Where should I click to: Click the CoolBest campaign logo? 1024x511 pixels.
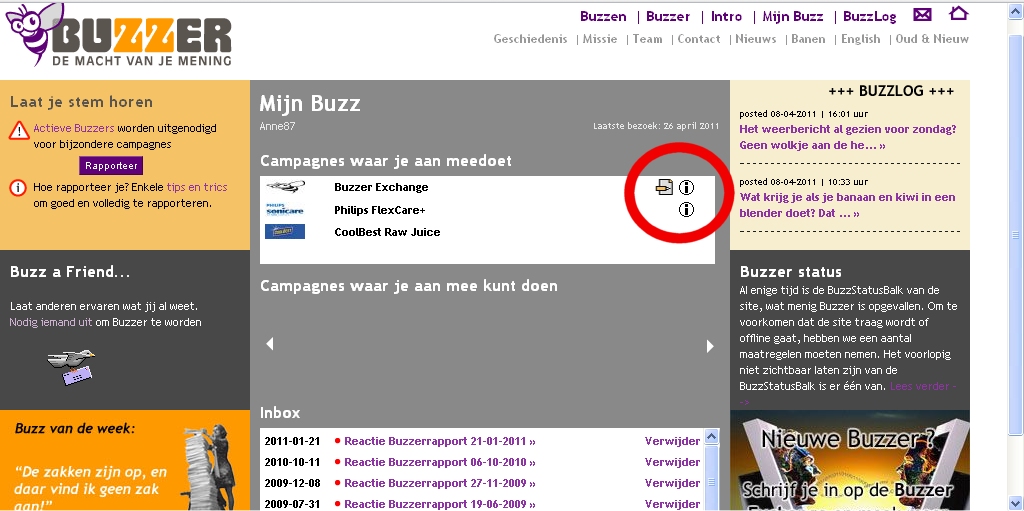[285, 231]
